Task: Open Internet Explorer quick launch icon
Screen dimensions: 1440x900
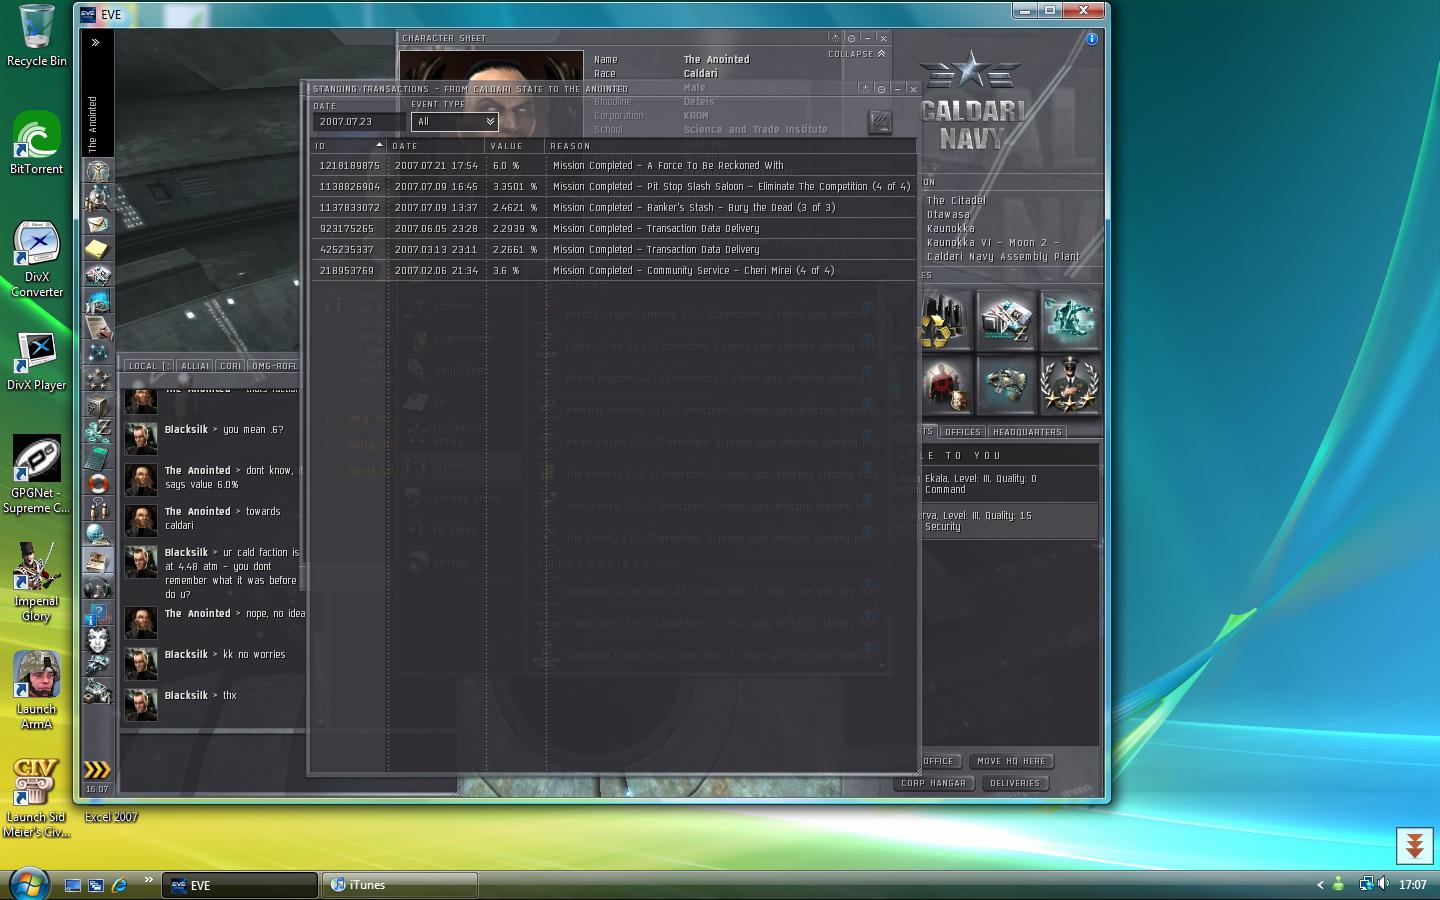Action: (120, 885)
